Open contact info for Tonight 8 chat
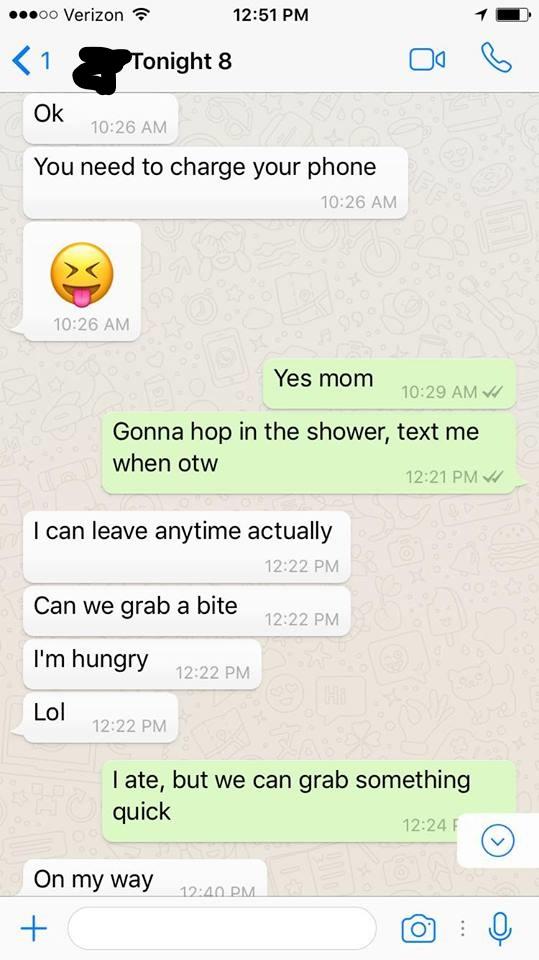 click(x=182, y=61)
